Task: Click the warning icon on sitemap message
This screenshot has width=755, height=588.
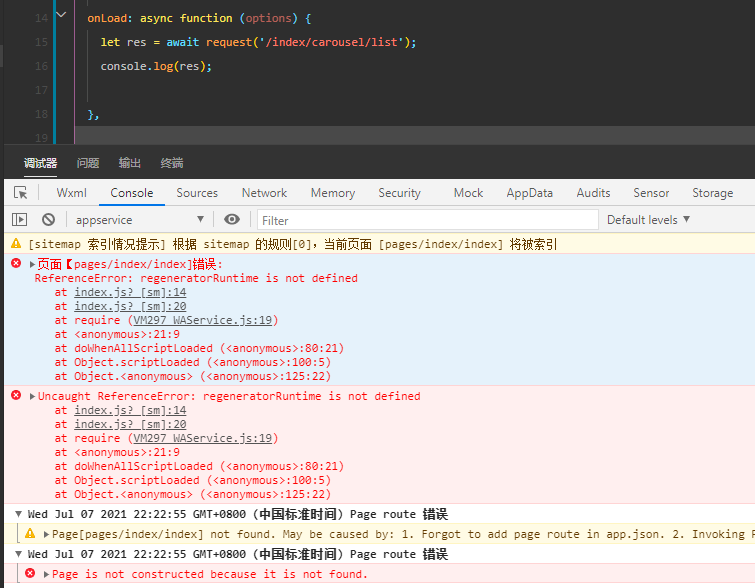Action: click(16, 244)
